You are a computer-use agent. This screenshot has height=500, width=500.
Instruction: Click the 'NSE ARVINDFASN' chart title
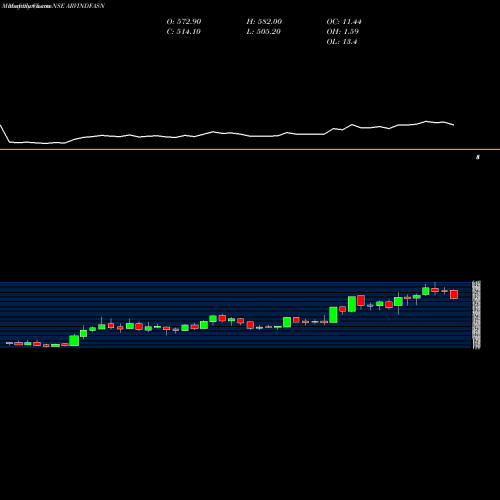pyautogui.click(x=78, y=6)
